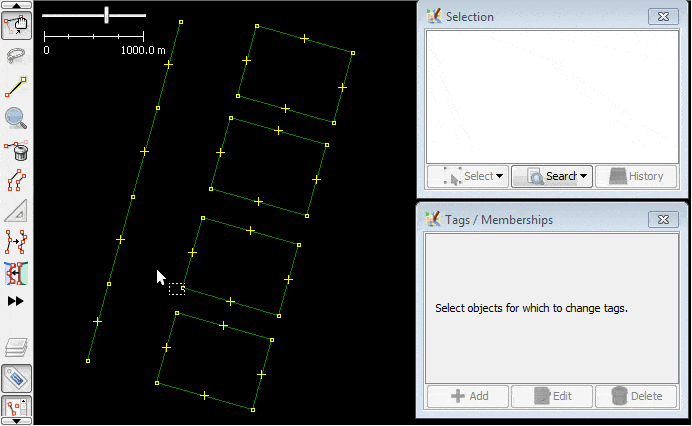Click the bottom end node of the long way

[x=88, y=361]
